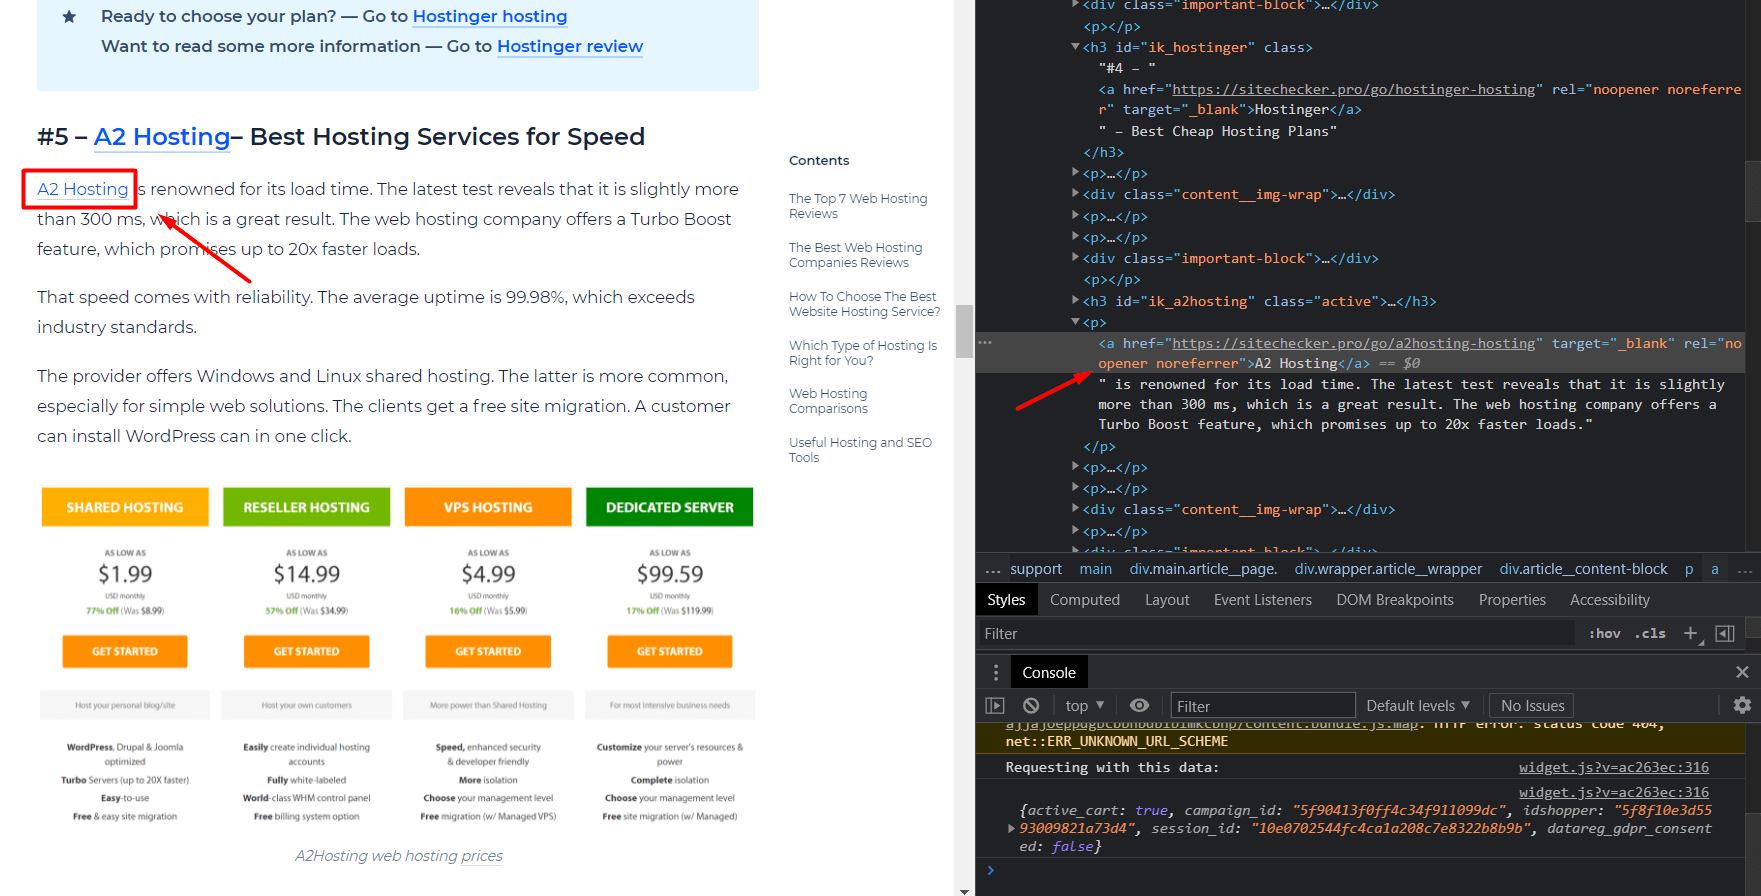Click the page's vertical scrollbar thumb
Screen dimensions: 1761x896
click(964, 331)
